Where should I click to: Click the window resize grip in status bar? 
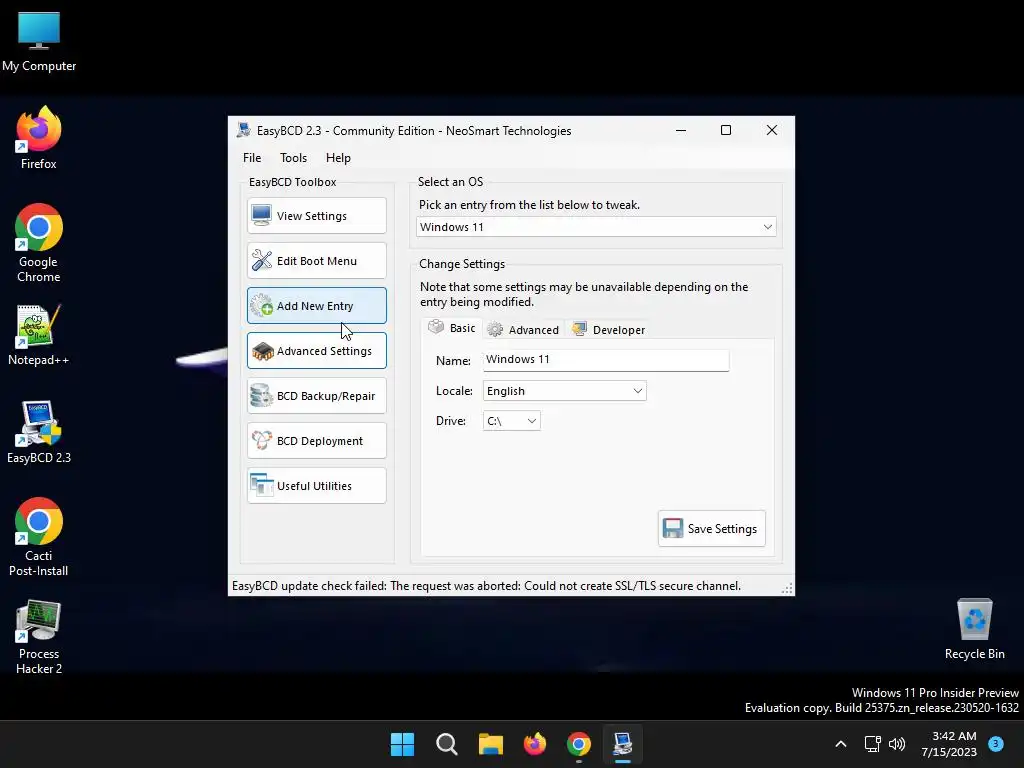tap(787, 588)
